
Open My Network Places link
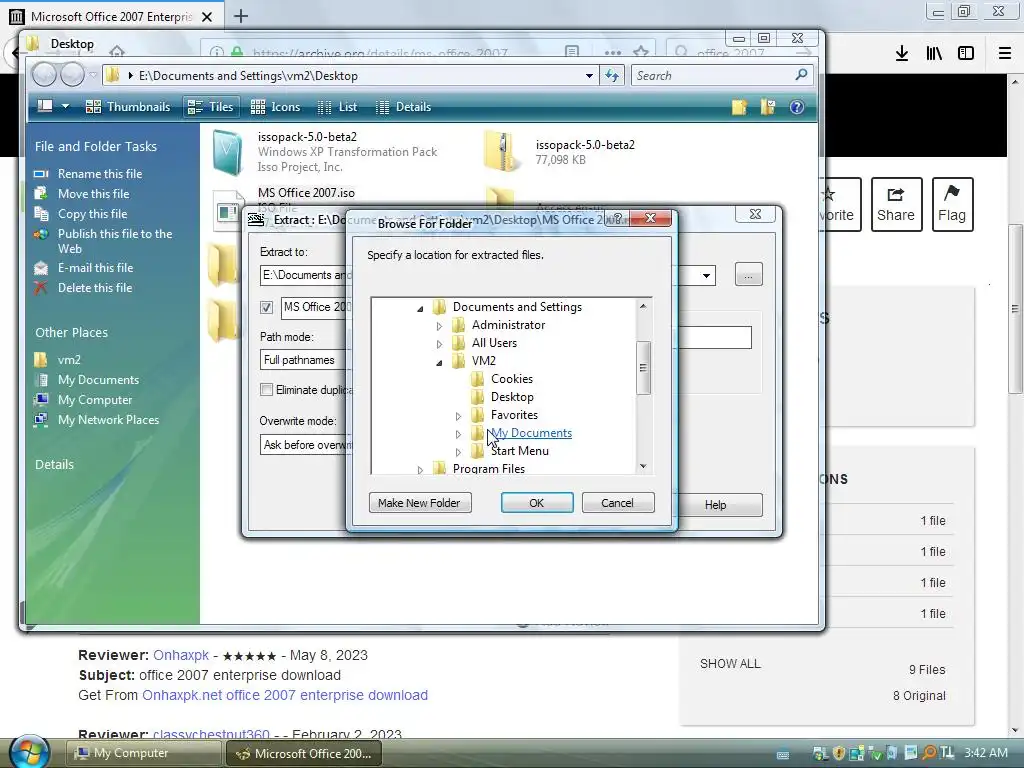pyautogui.click(x=108, y=420)
